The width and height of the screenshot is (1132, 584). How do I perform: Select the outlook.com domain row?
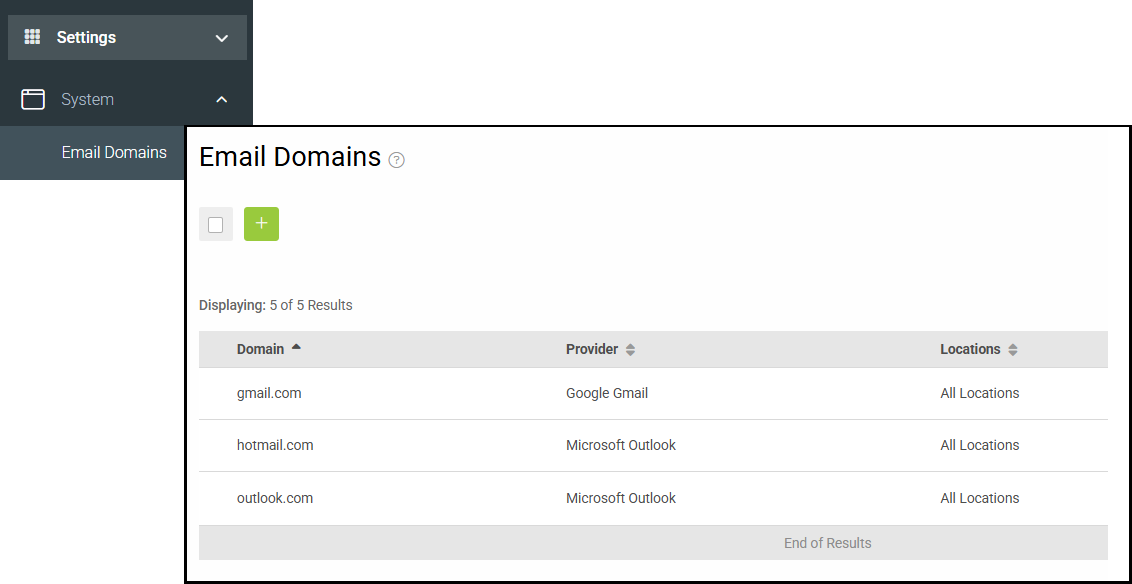click(x=653, y=498)
